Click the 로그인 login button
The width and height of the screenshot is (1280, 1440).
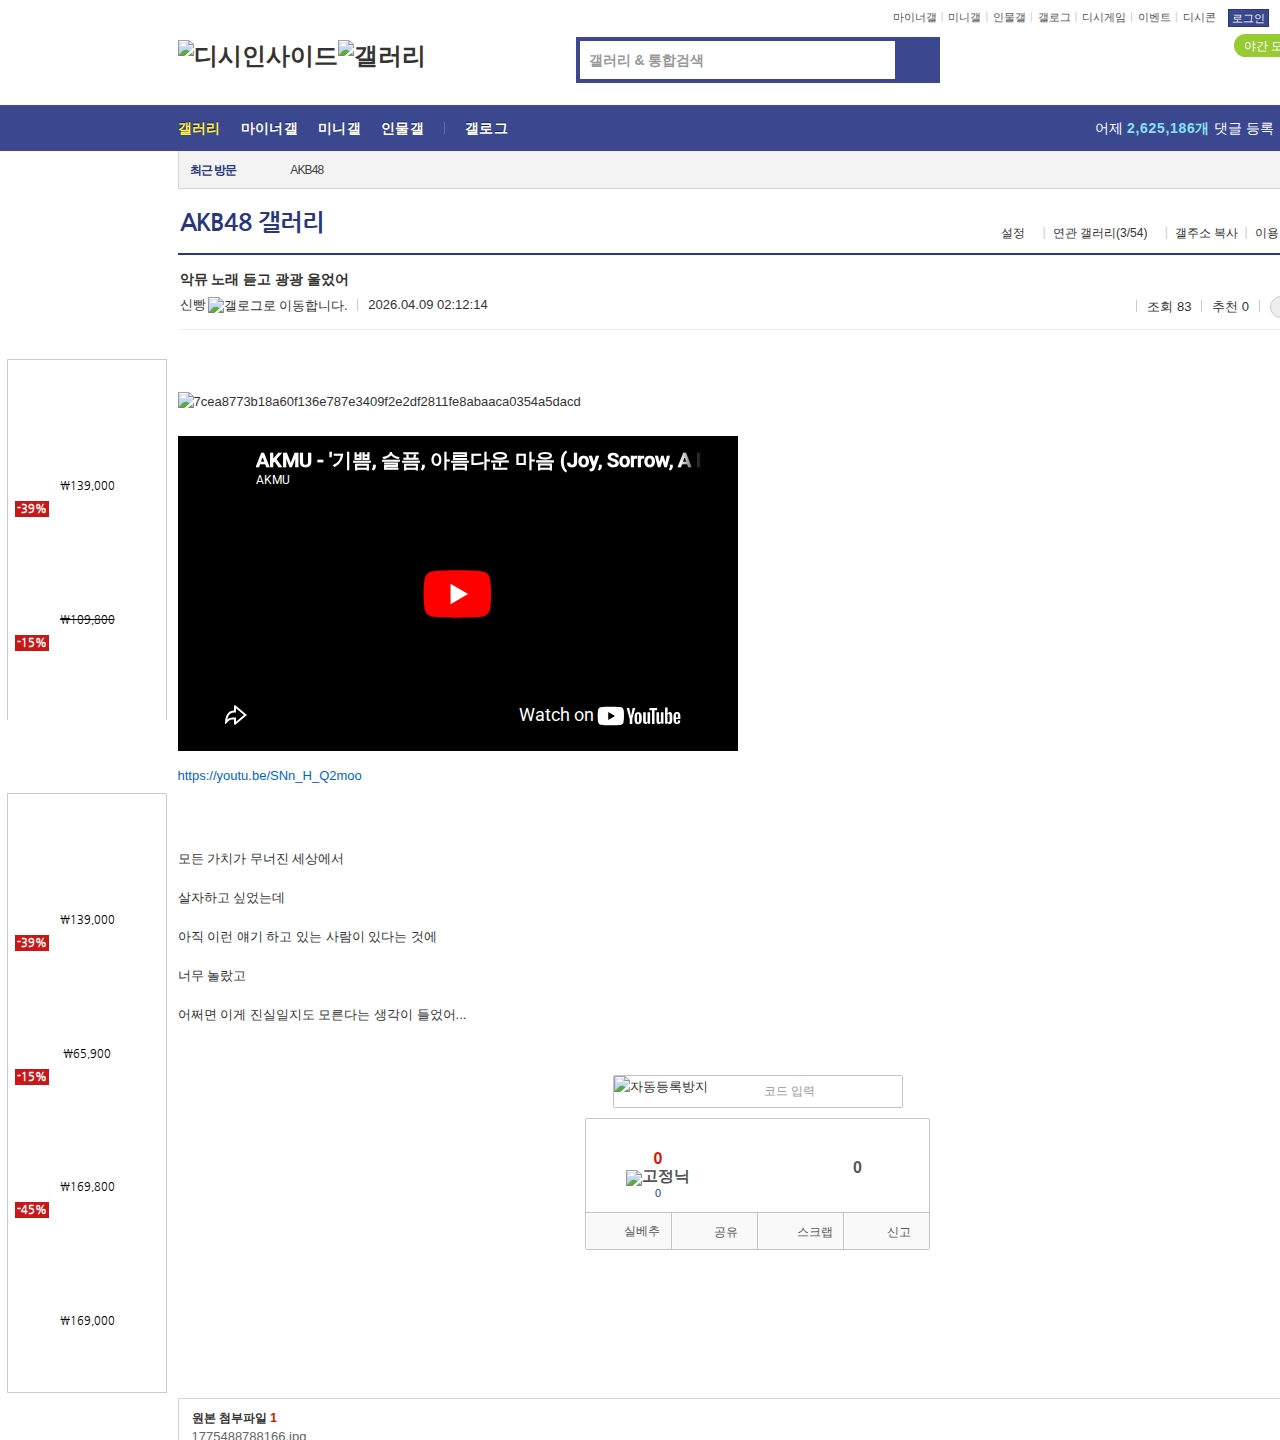coord(1247,18)
